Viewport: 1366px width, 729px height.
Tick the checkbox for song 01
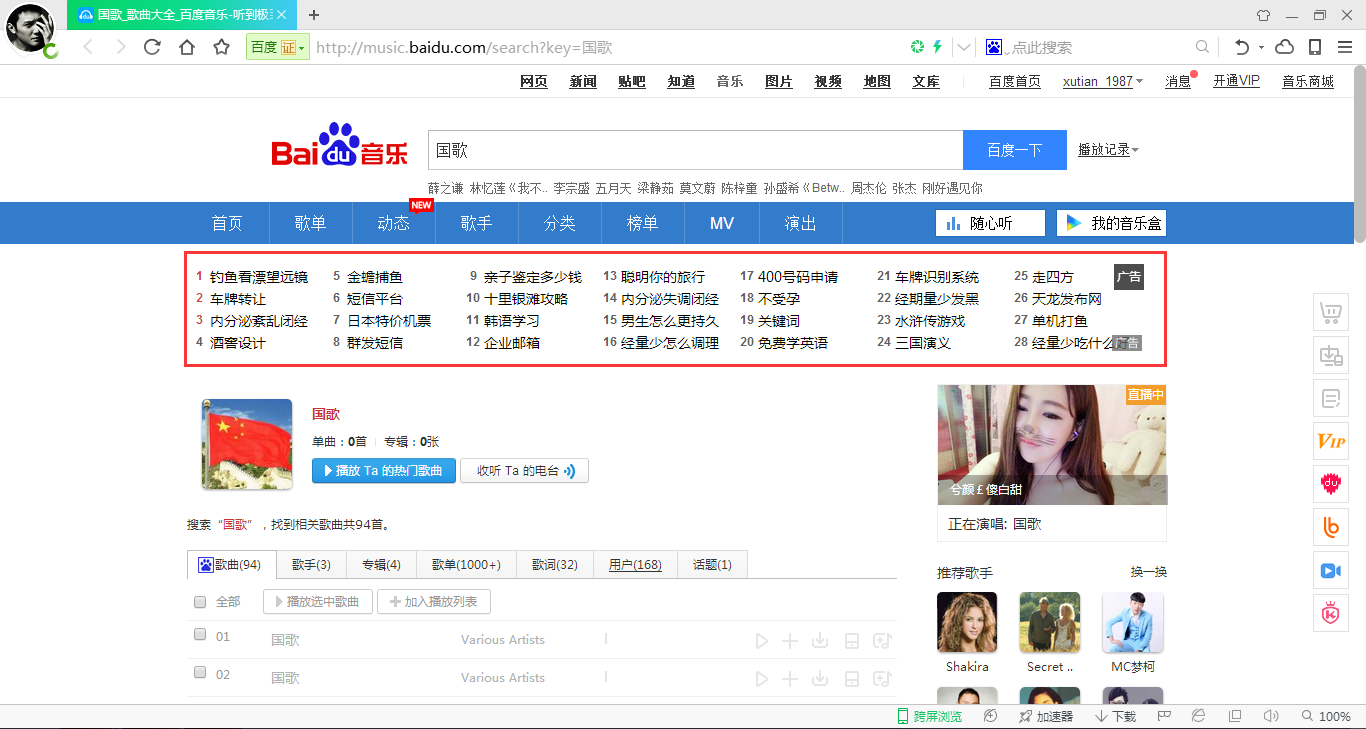click(200, 635)
